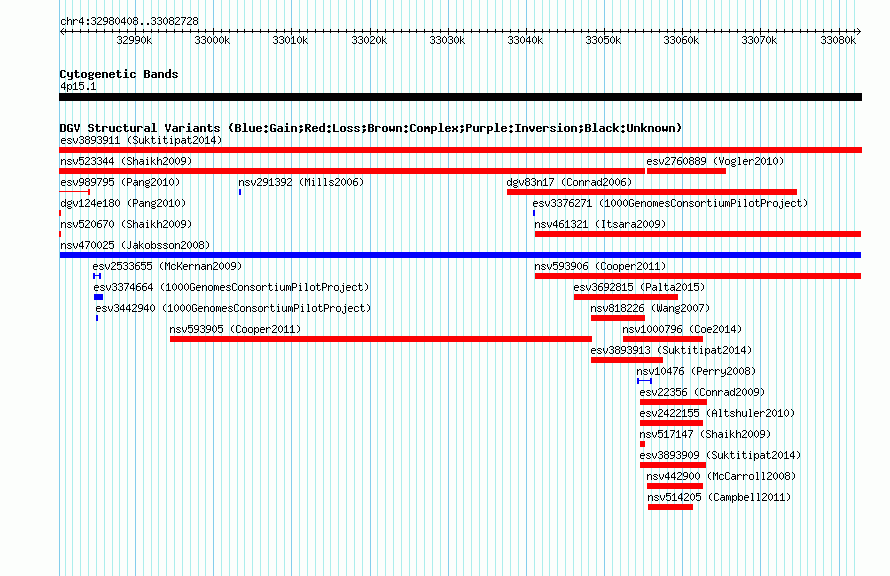Click the 33040k ruler tick label

[x=525, y=40]
